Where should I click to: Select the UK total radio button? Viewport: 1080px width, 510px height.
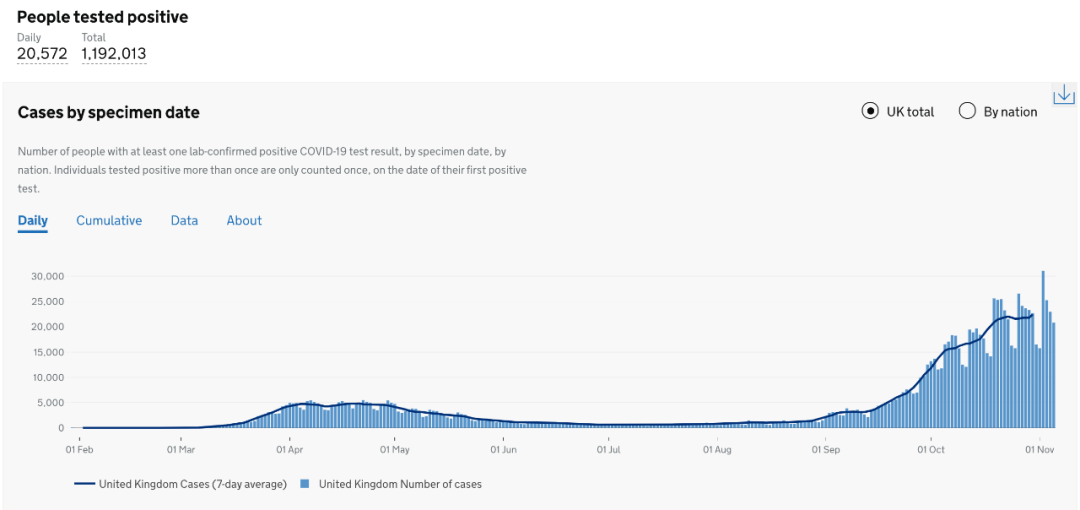coord(870,111)
